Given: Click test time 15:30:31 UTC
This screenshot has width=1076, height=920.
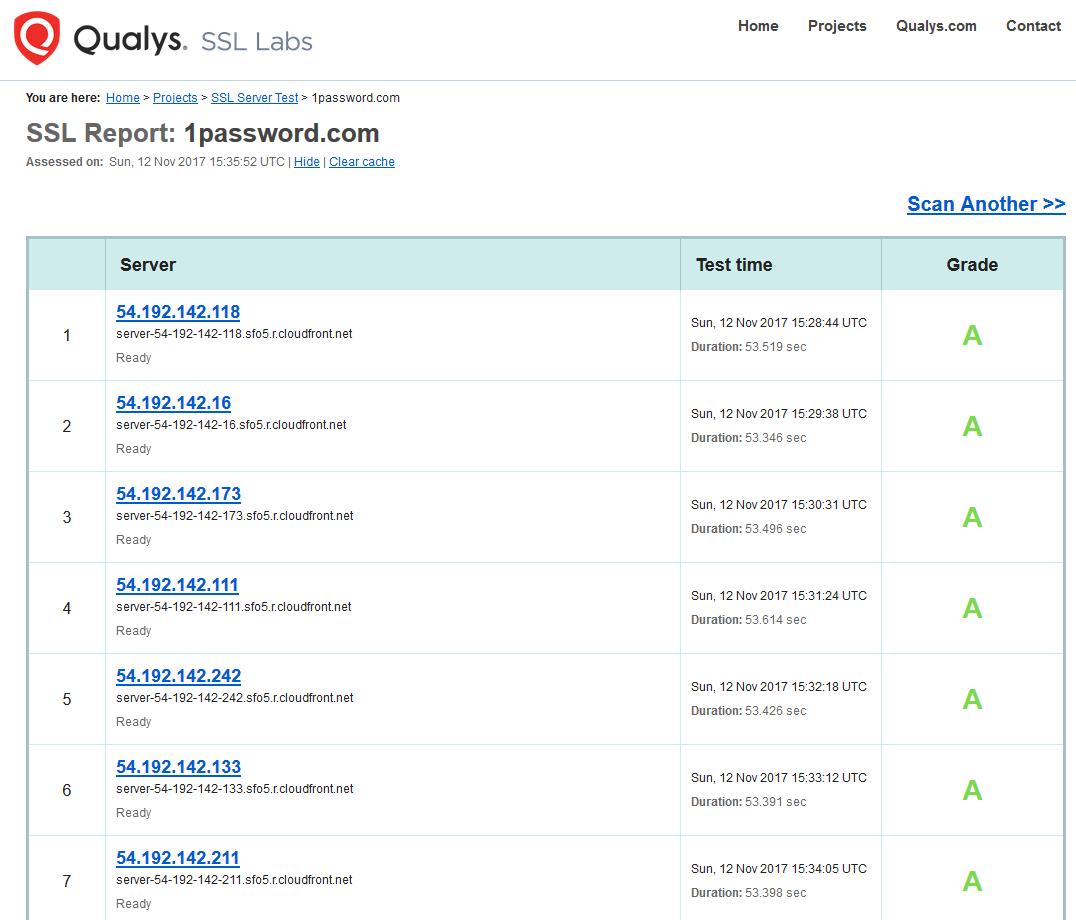Looking at the screenshot, I should coord(779,505).
